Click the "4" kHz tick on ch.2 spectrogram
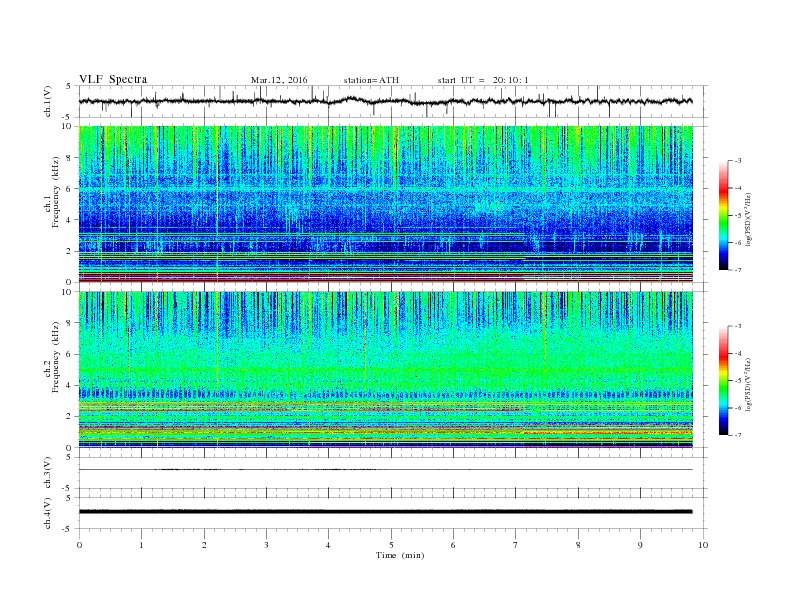This screenshot has width=792, height=612. pyautogui.click(x=70, y=385)
